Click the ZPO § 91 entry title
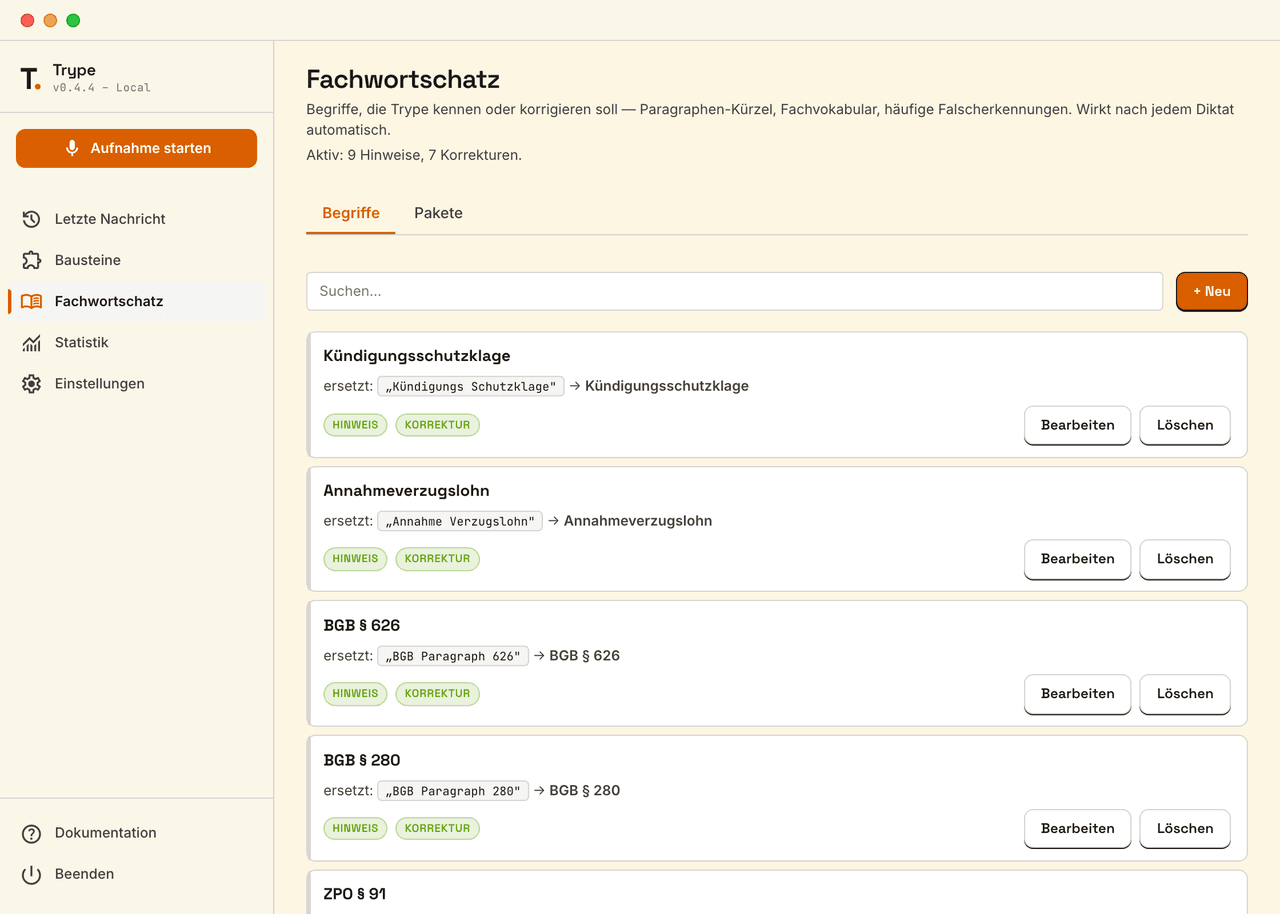 pos(355,894)
